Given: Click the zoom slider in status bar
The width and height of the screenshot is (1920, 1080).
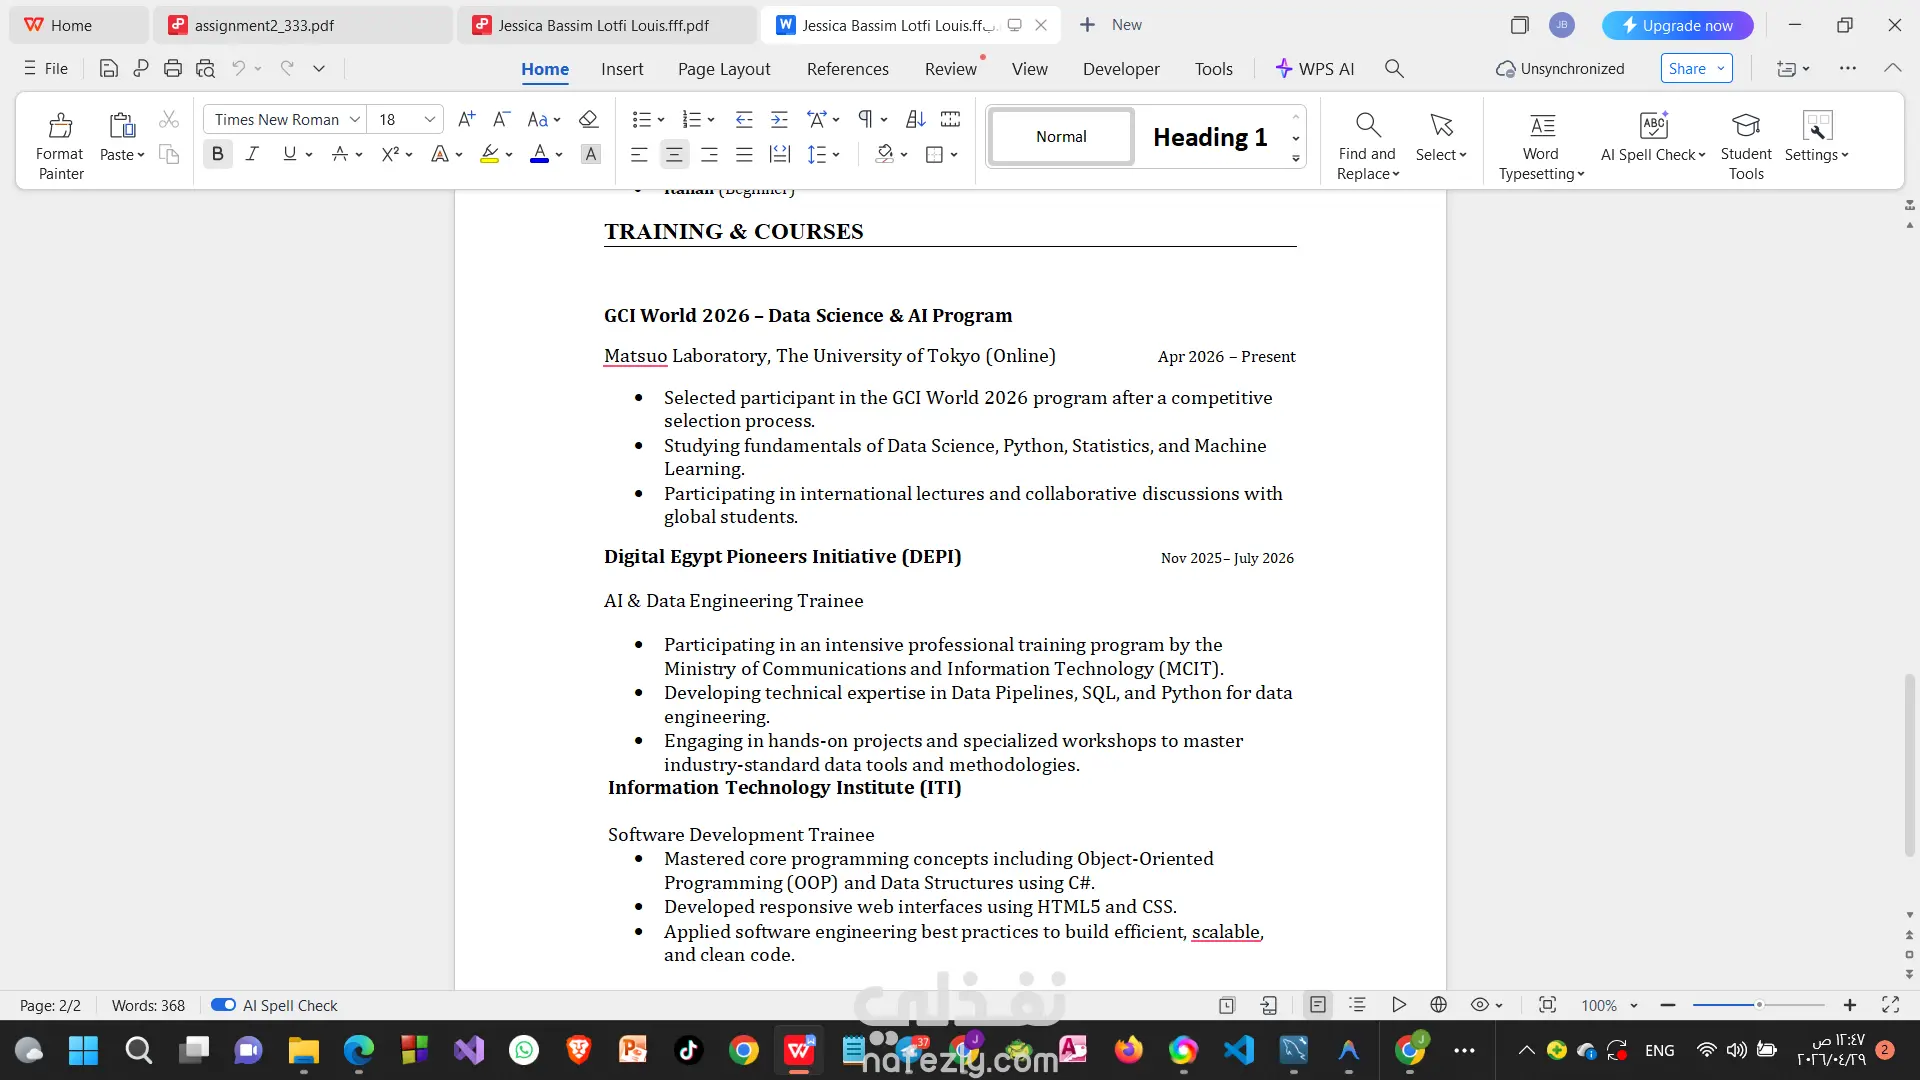Looking at the screenshot, I should tap(1758, 1005).
